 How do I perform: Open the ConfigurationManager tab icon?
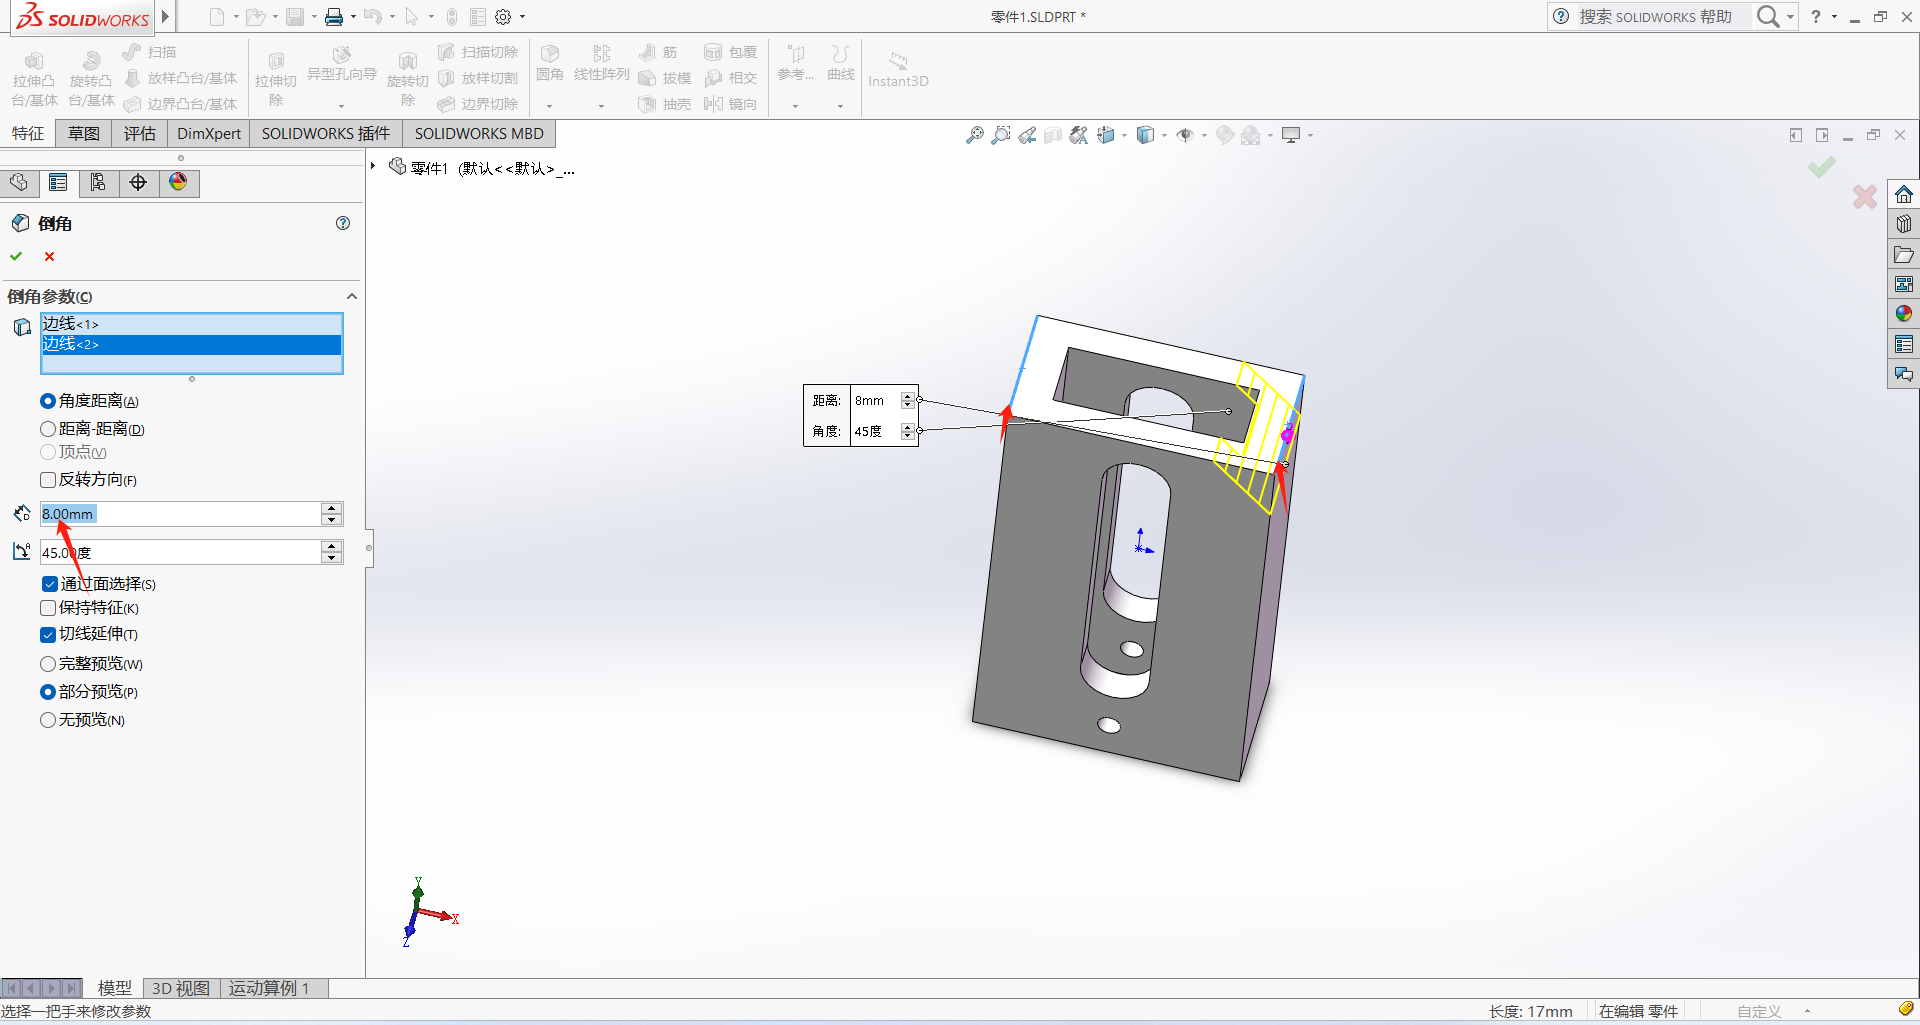click(x=98, y=182)
